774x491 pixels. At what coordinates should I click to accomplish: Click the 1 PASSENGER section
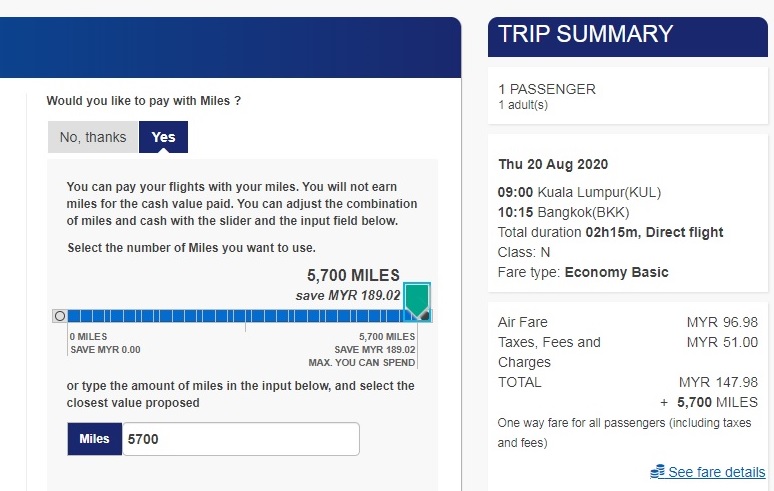coord(628,96)
